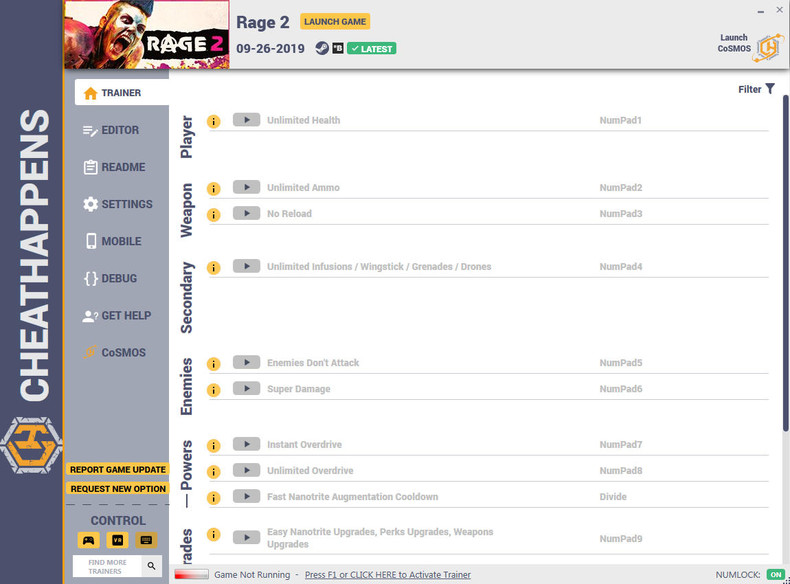The height and width of the screenshot is (584, 790).
Task: Turn on Super Damage
Action: tap(246, 389)
